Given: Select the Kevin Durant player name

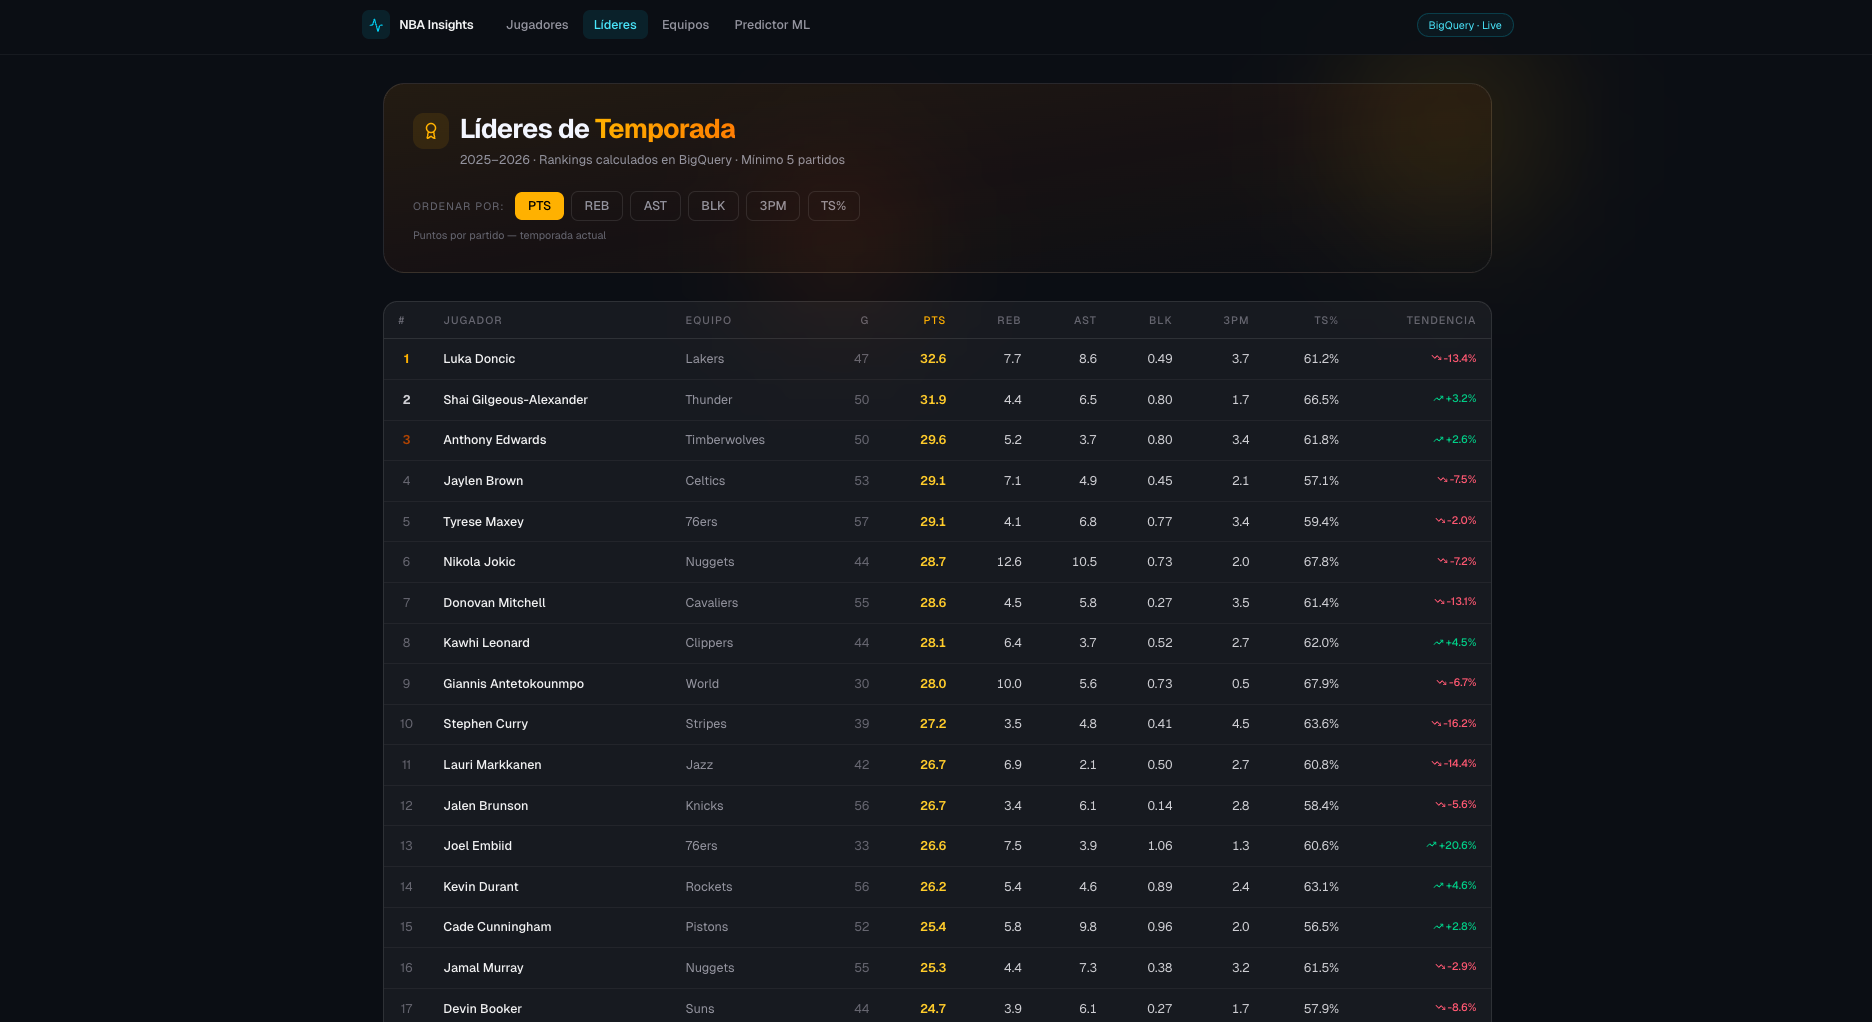Looking at the screenshot, I should [481, 887].
